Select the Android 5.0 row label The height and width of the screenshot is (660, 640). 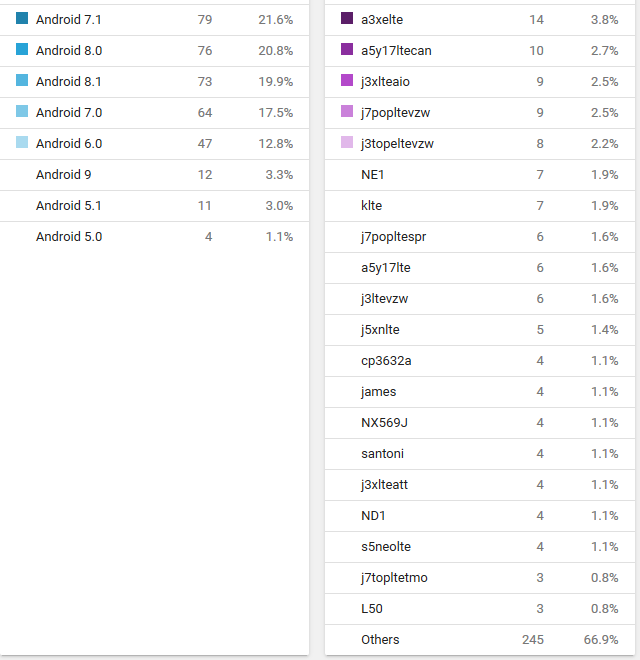pyautogui.click(x=68, y=237)
